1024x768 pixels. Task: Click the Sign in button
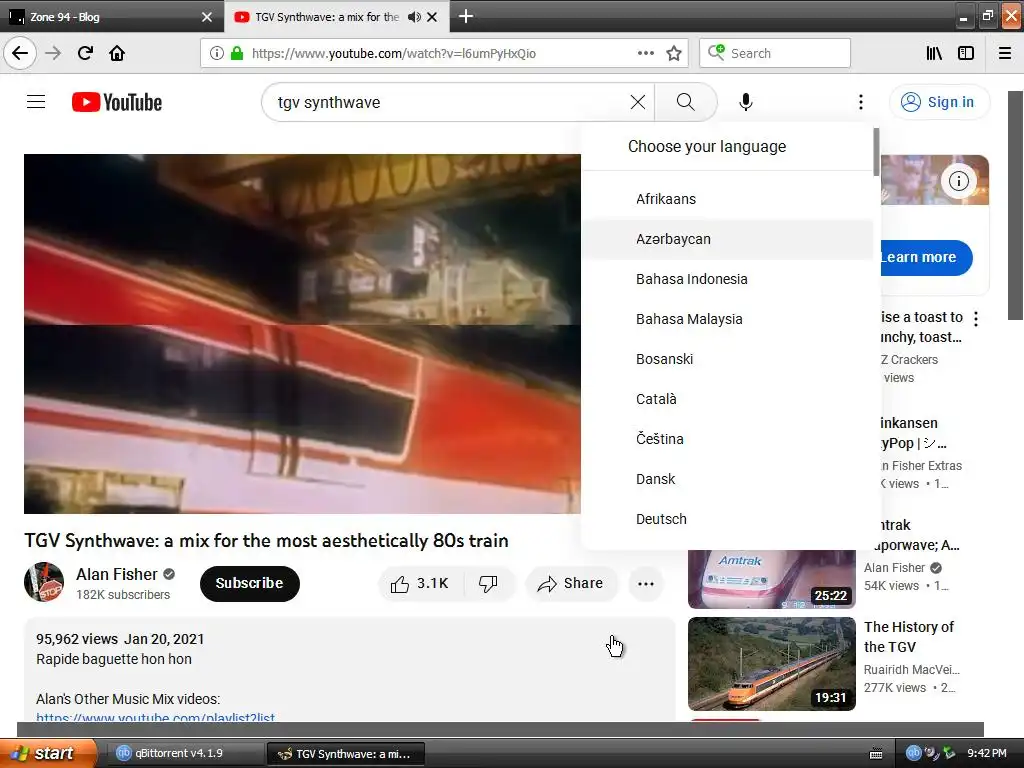tap(939, 102)
